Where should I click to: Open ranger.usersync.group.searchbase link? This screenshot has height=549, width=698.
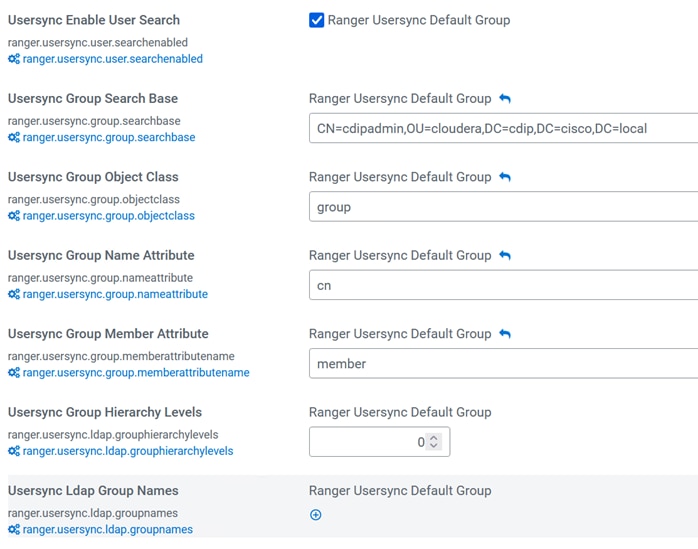pyautogui.click(x=109, y=137)
